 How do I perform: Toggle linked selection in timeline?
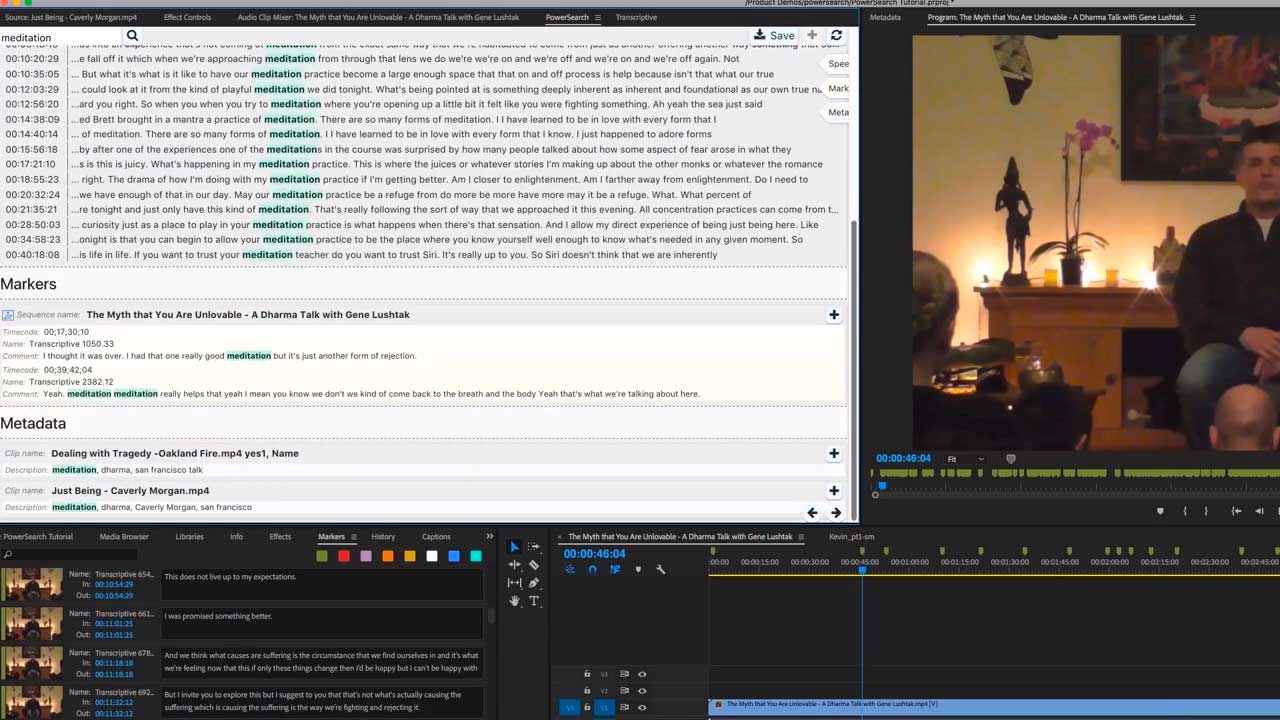615,570
